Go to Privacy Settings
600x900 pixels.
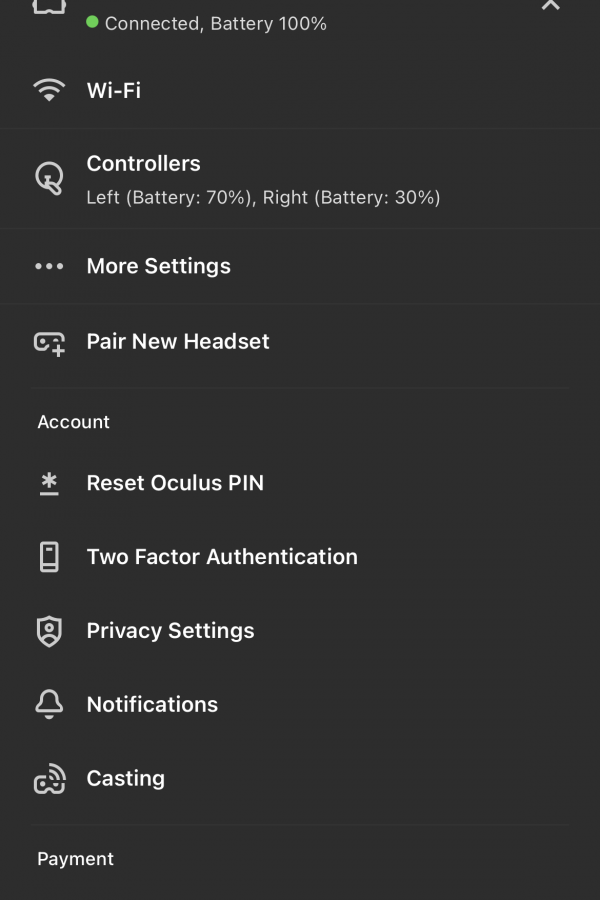300,631
